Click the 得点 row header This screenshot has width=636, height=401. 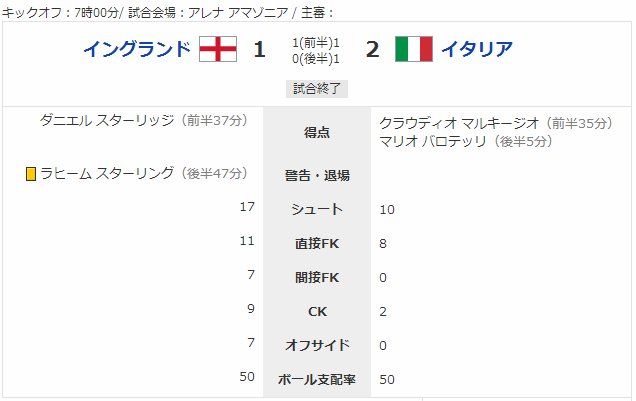[317, 132]
